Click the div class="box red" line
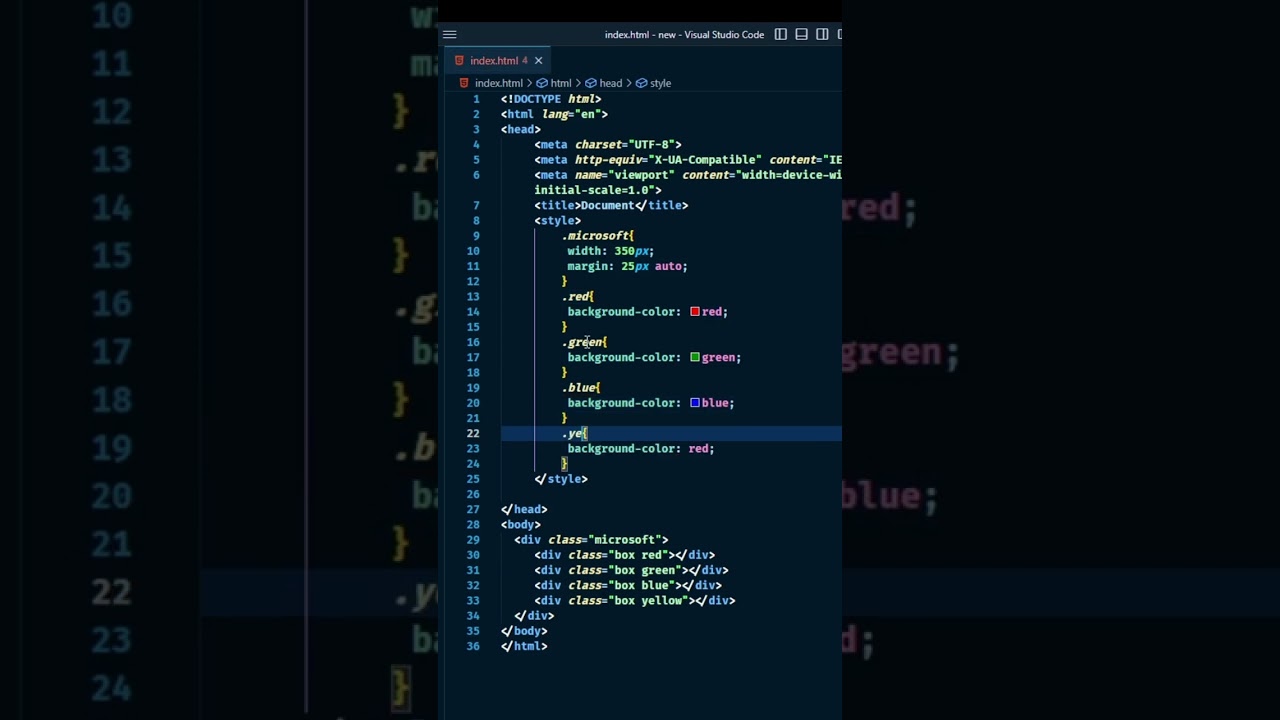The width and height of the screenshot is (1280, 720). (624, 555)
